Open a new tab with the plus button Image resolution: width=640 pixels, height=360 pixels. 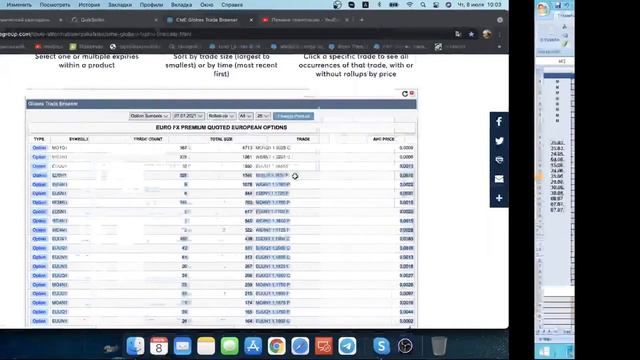(x=362, y=20)
